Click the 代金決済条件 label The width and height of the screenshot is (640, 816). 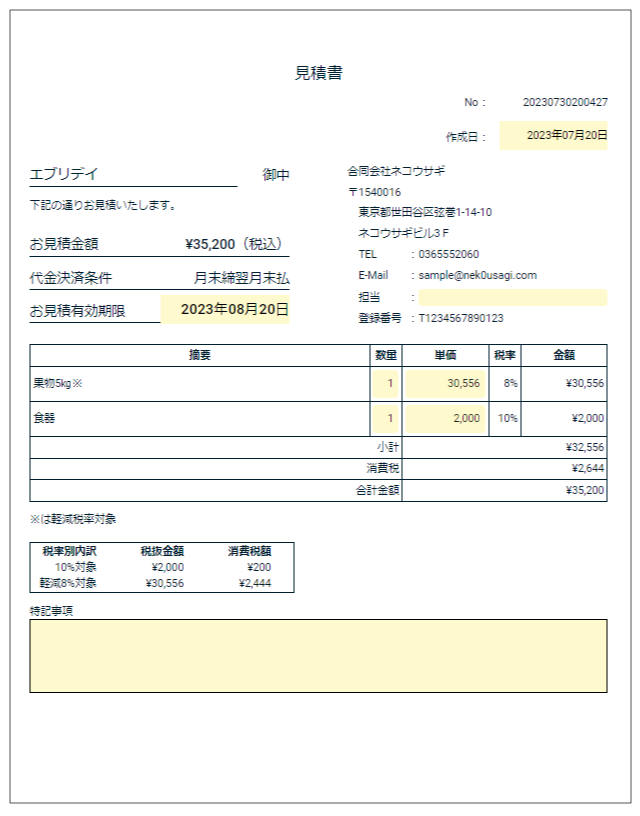[71, 278]
